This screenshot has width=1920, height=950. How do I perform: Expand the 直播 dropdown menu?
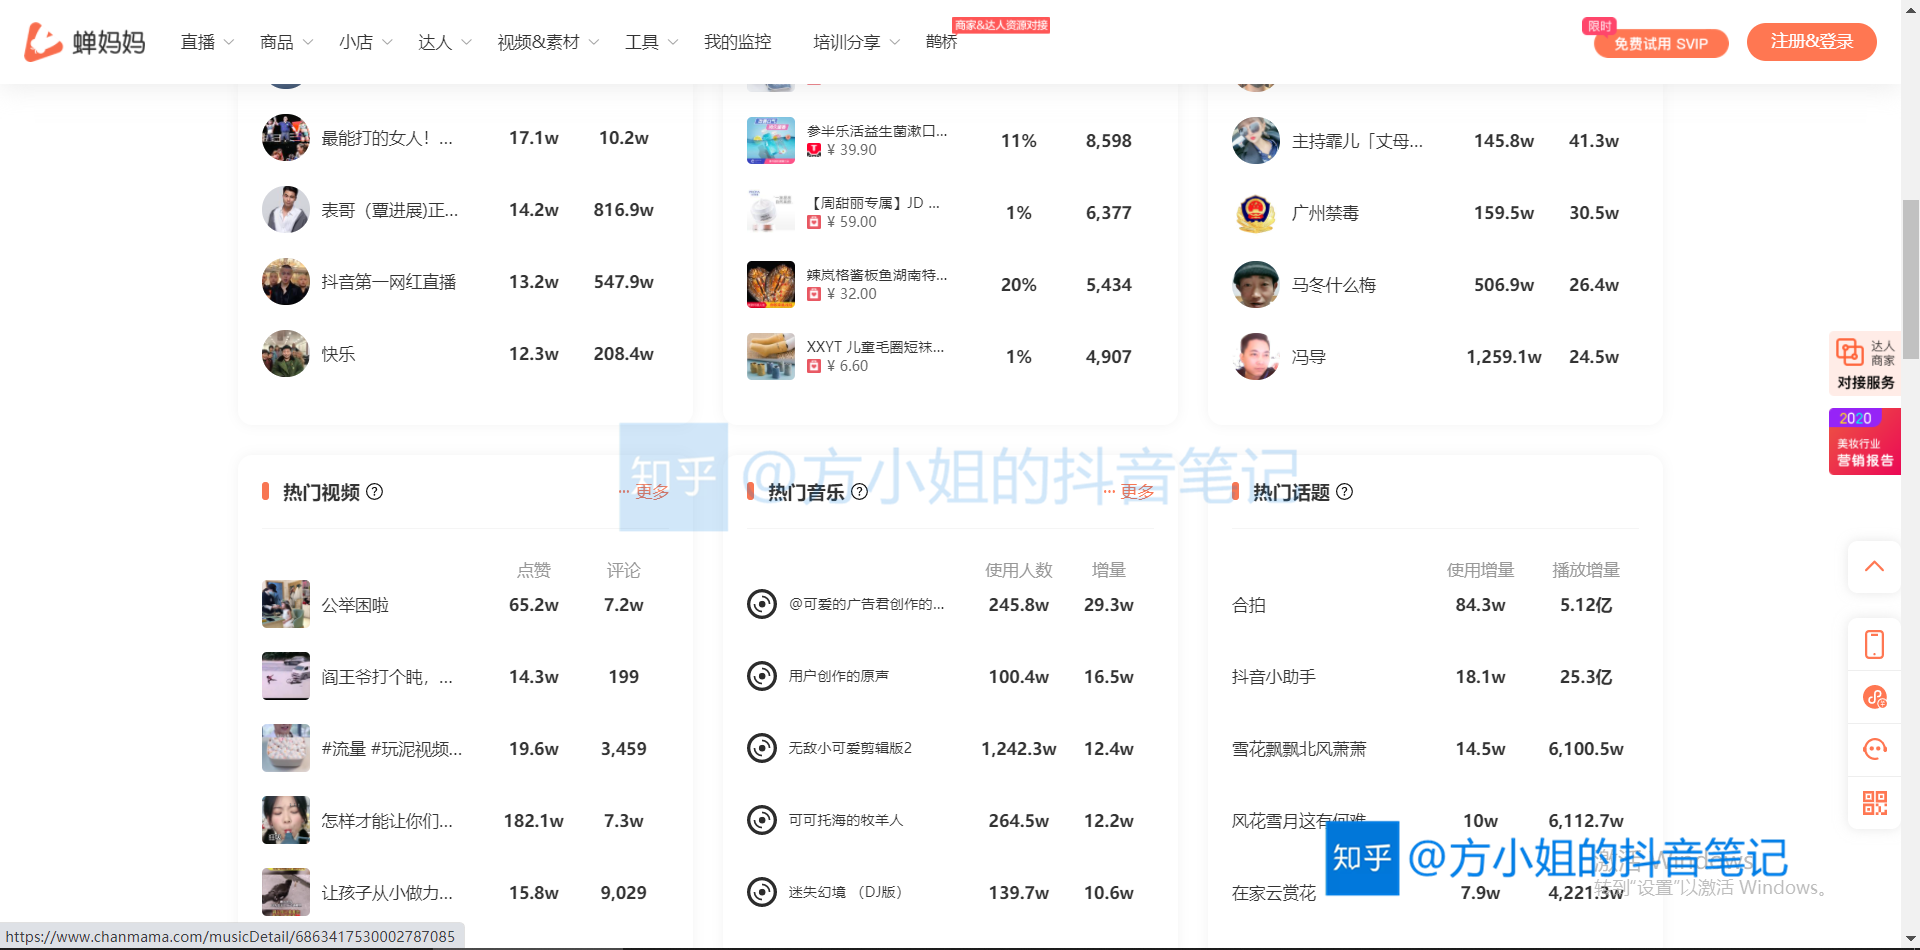(207, 42)
